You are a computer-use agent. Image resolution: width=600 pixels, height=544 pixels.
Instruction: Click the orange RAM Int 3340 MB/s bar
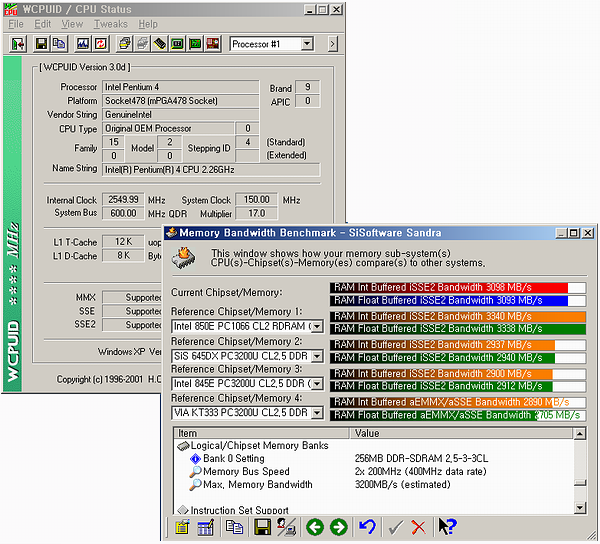pos(458,316)
